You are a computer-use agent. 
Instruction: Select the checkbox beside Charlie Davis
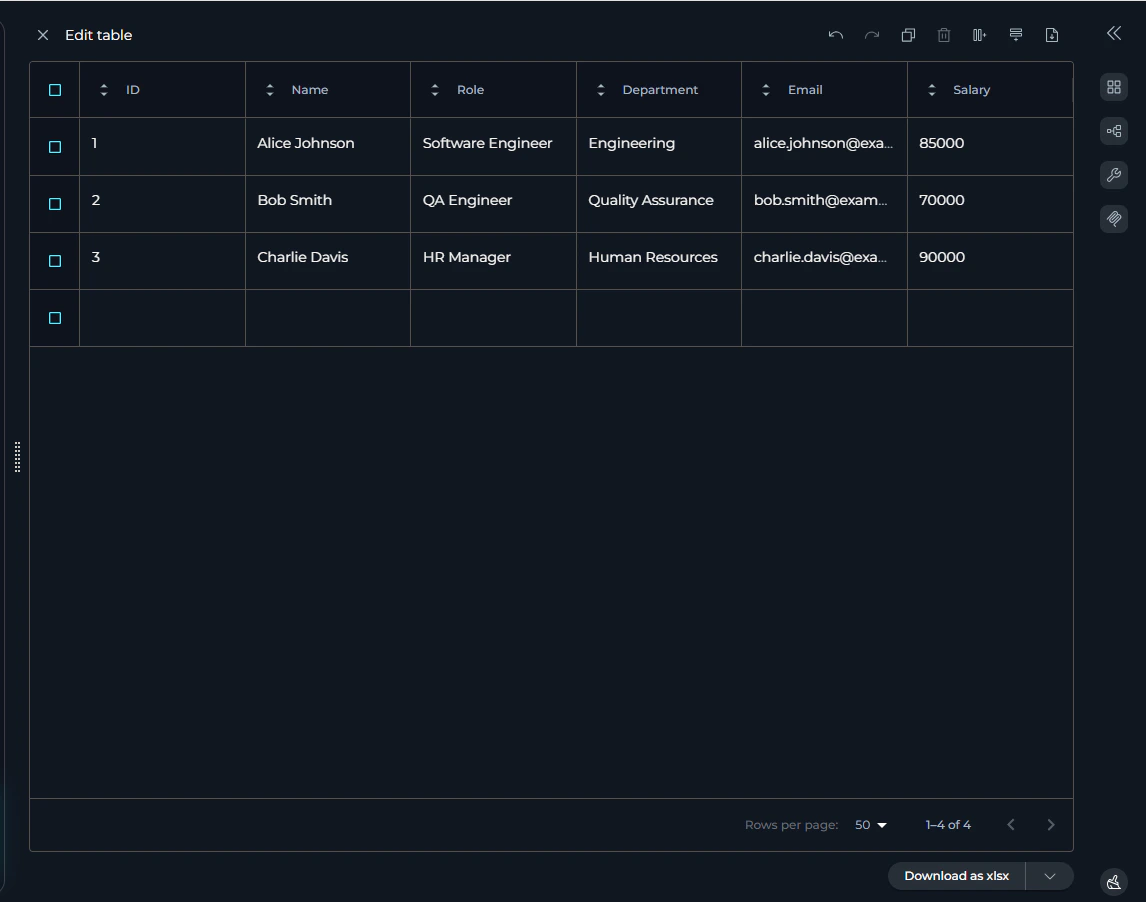click(x=55, y=260)
